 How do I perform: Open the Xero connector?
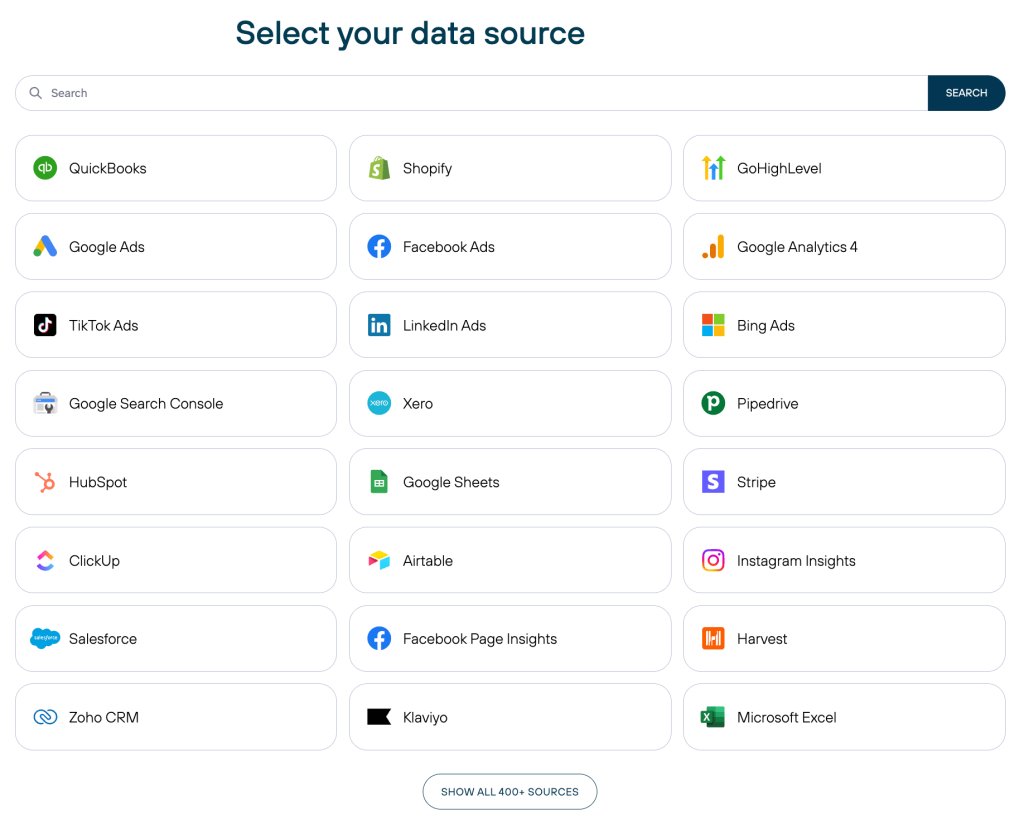coord(510,403)
